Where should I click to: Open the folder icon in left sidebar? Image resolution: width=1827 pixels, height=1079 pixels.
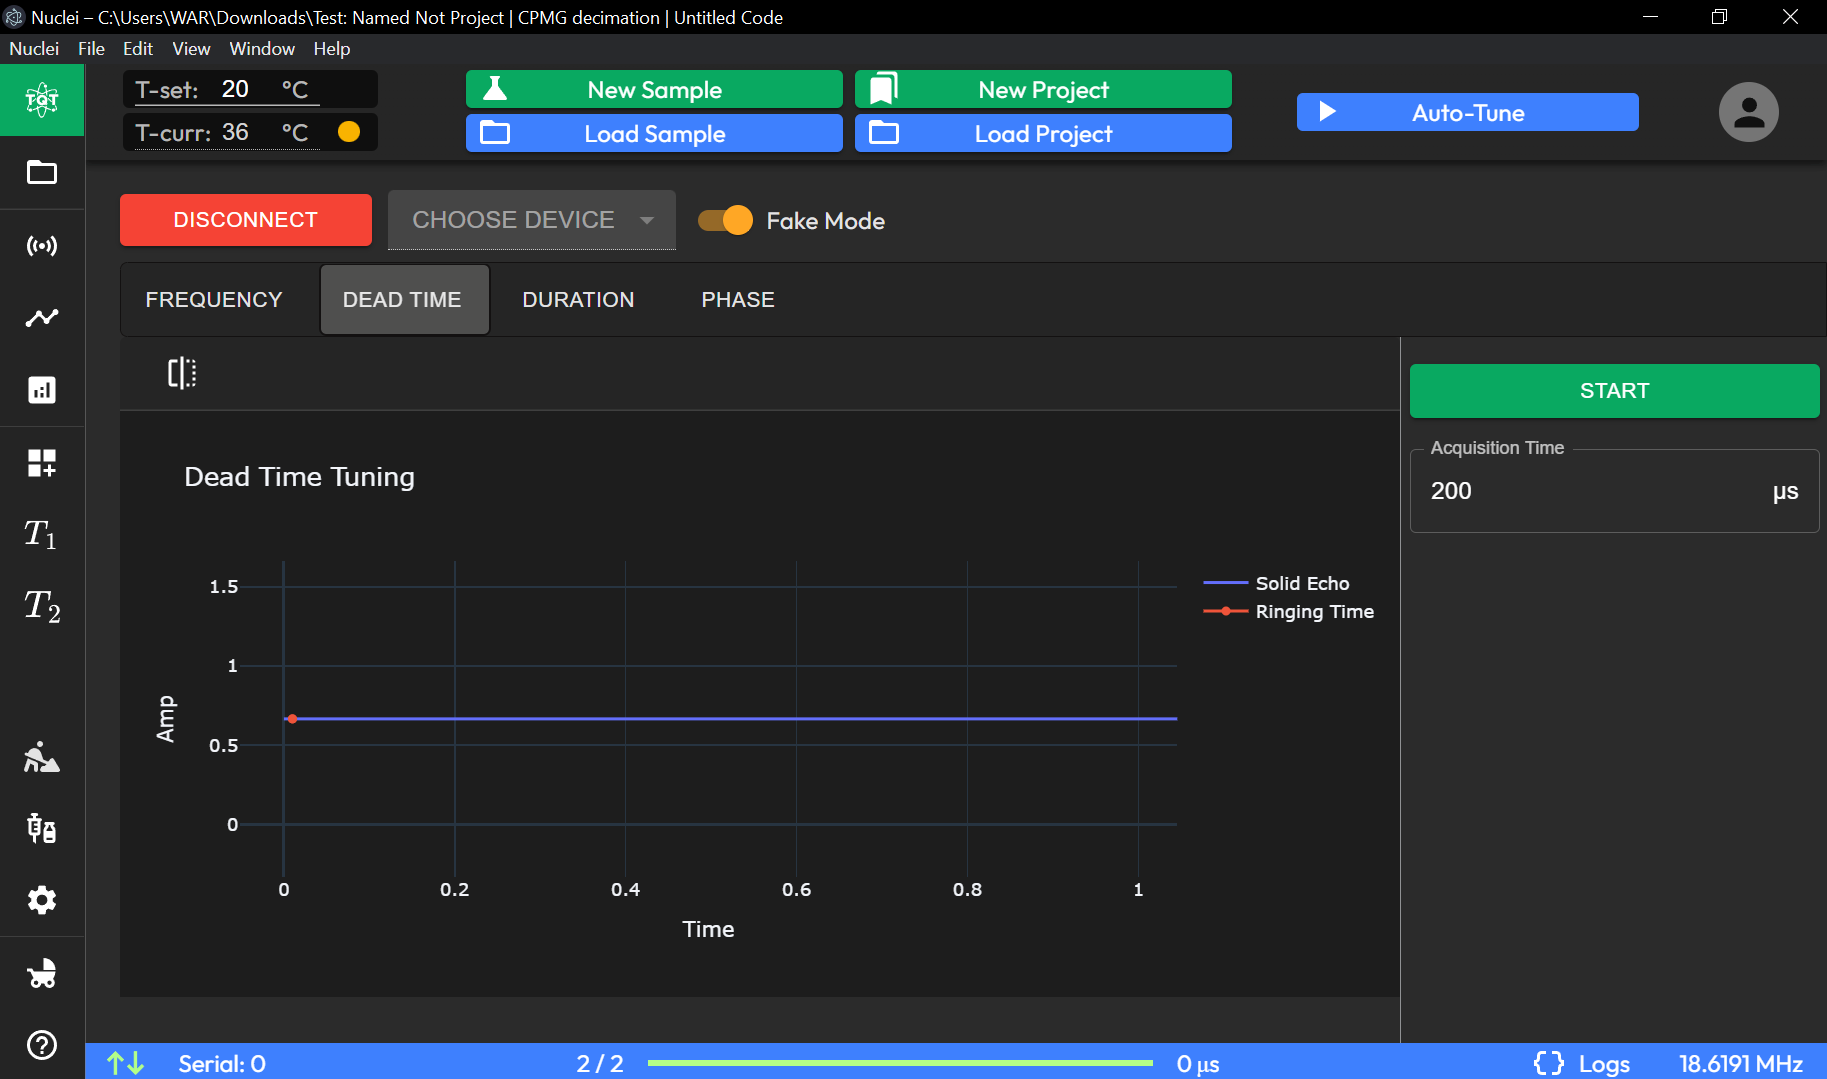click(x=42, y=173)
